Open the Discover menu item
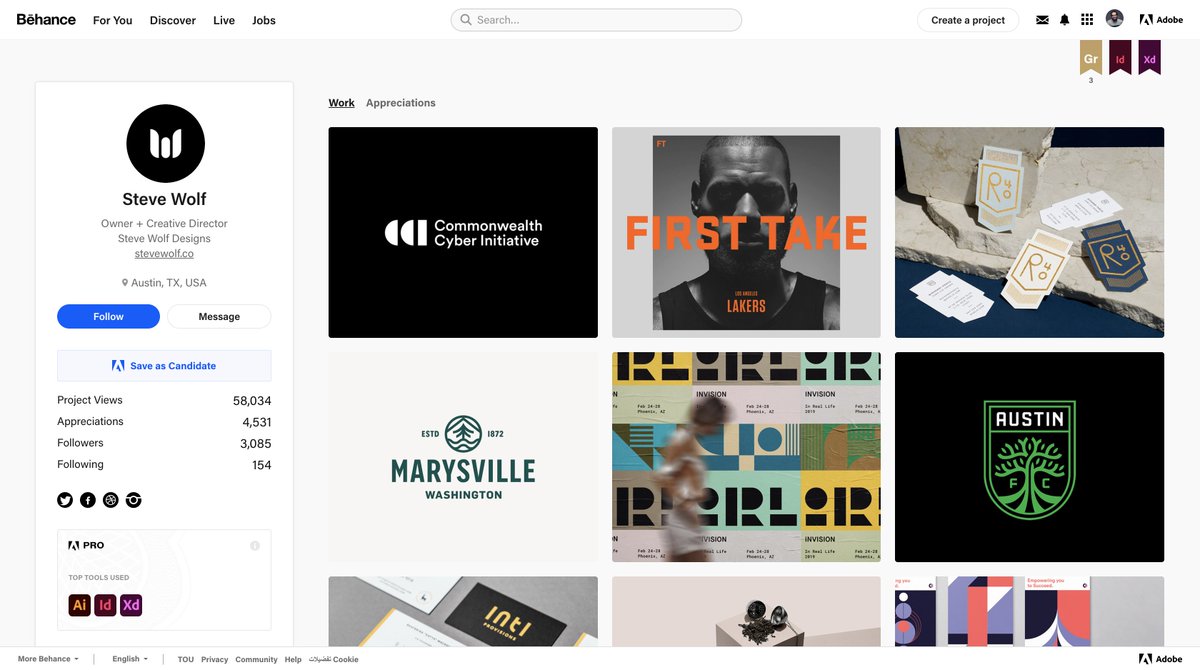 tap(173, 20)
